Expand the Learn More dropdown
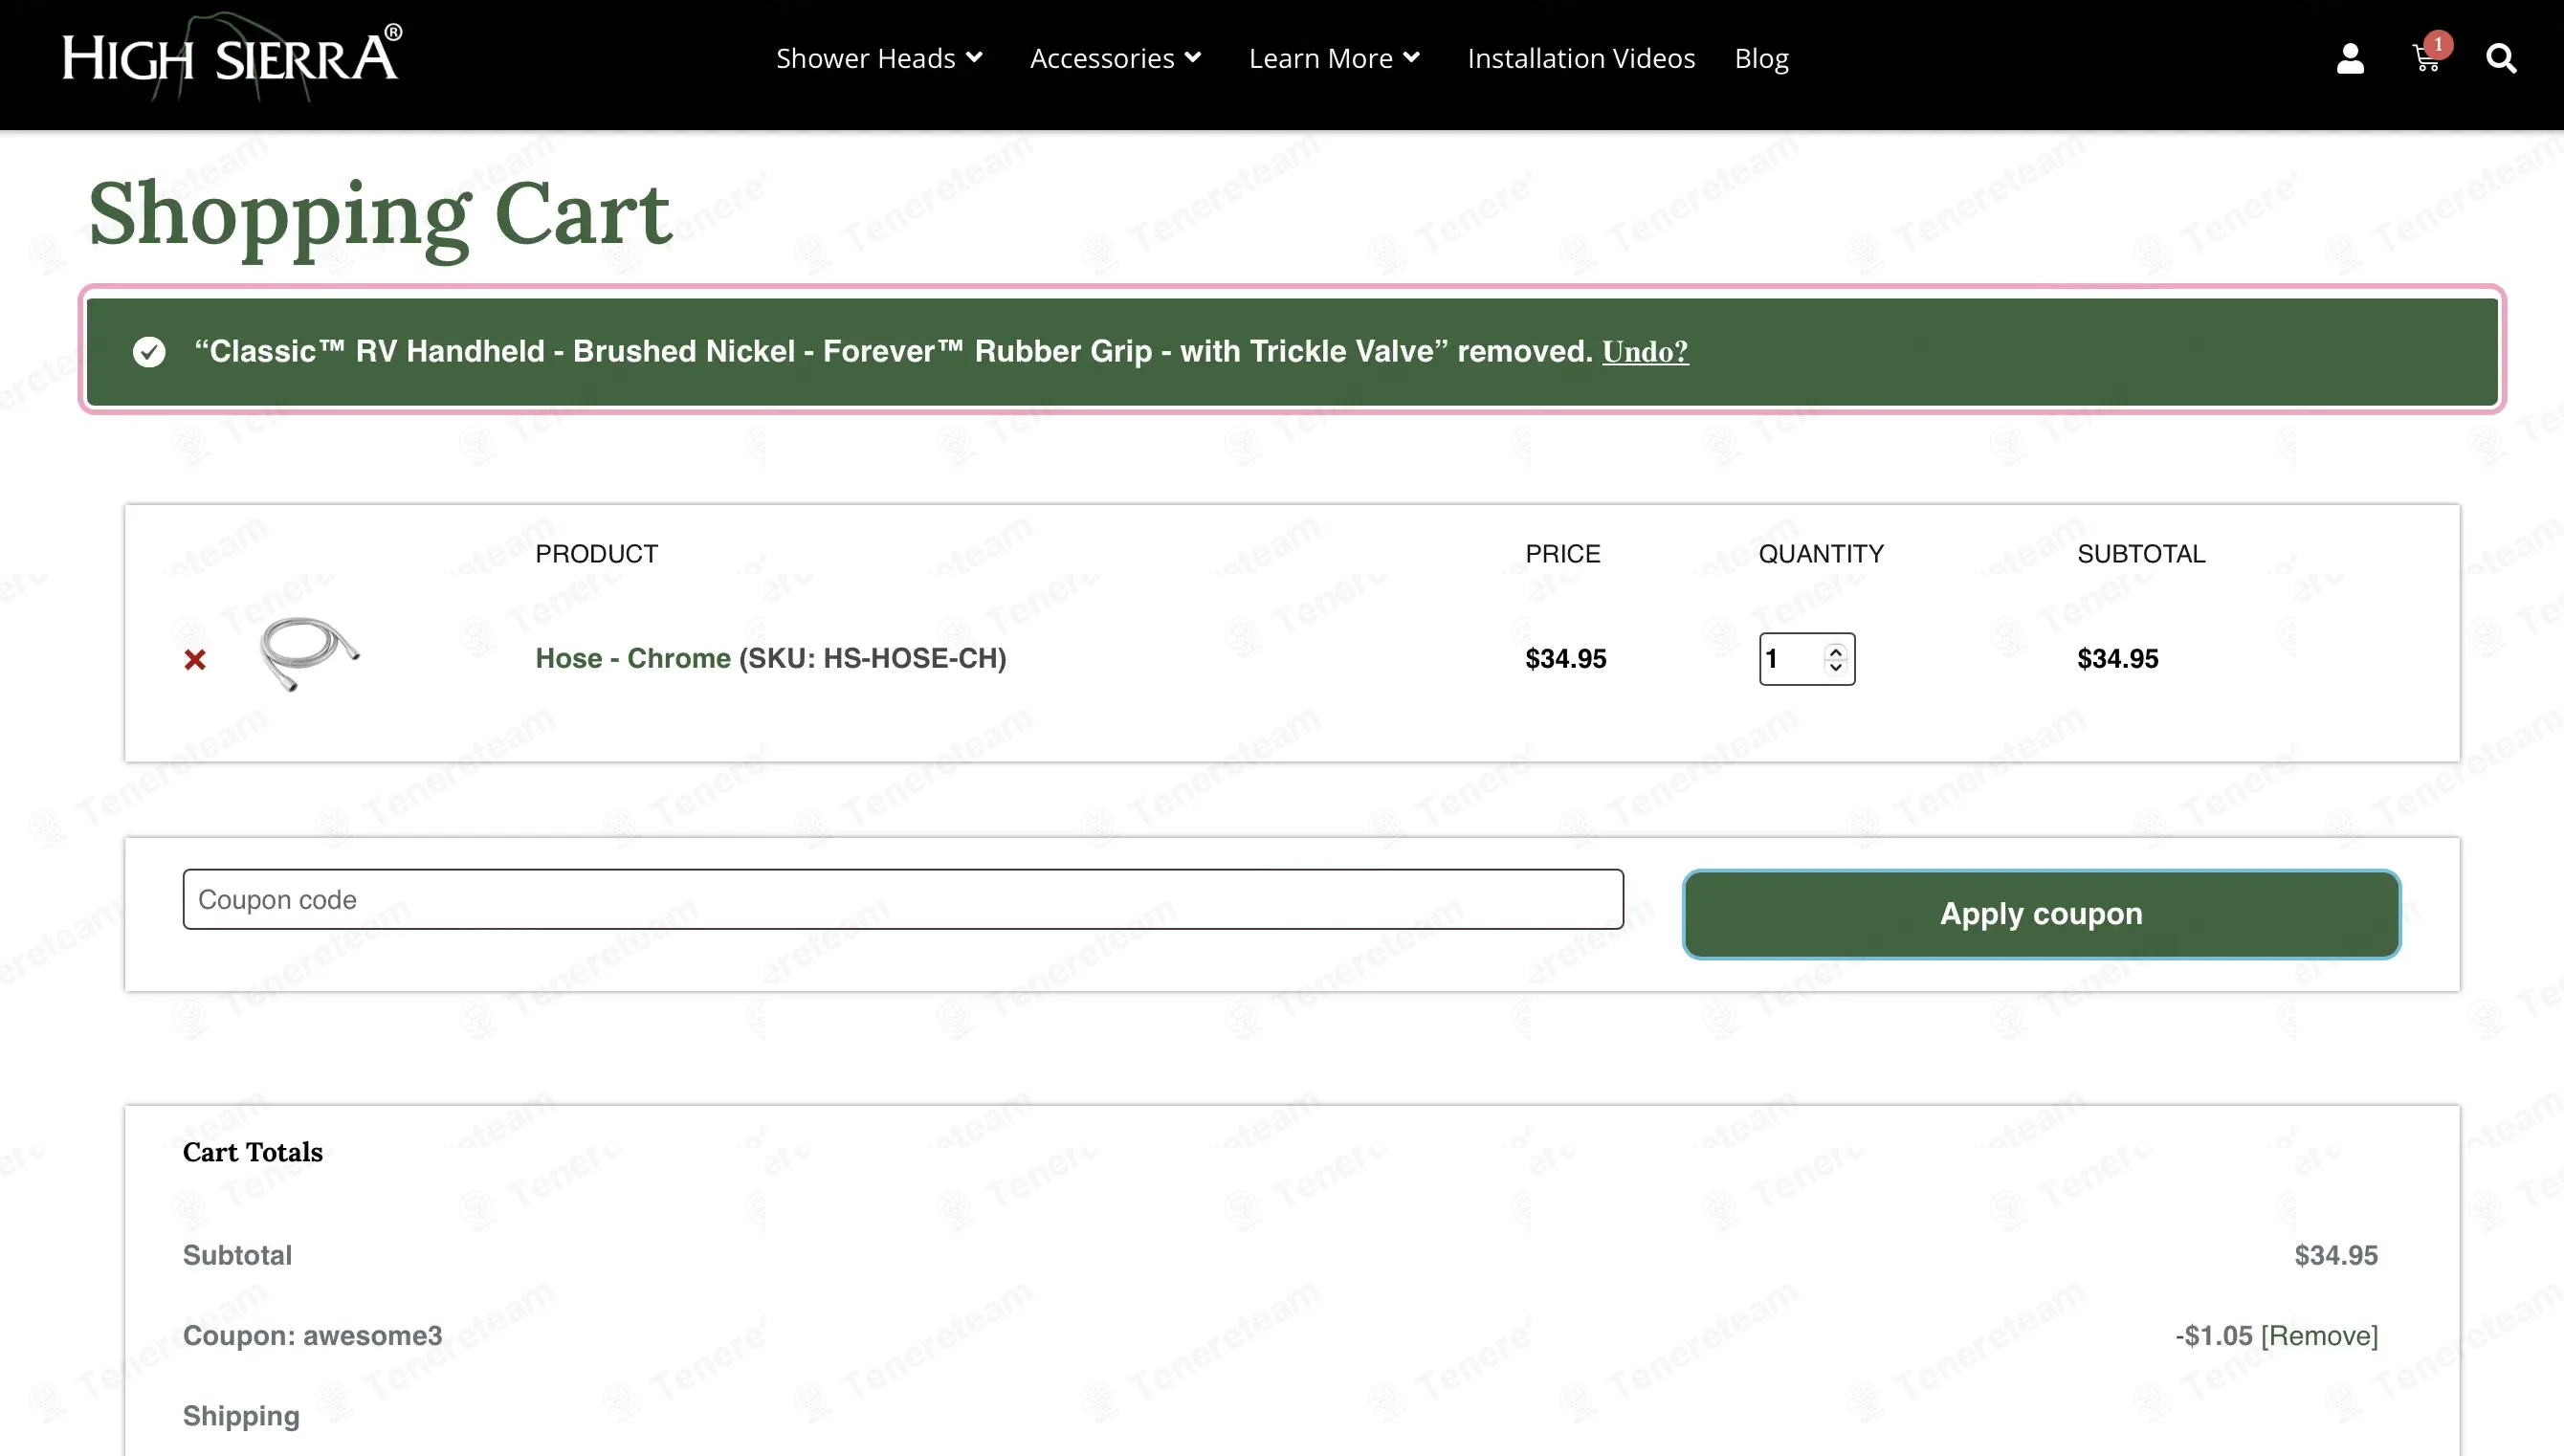2564x1456 pixels. pos(1334,58)
